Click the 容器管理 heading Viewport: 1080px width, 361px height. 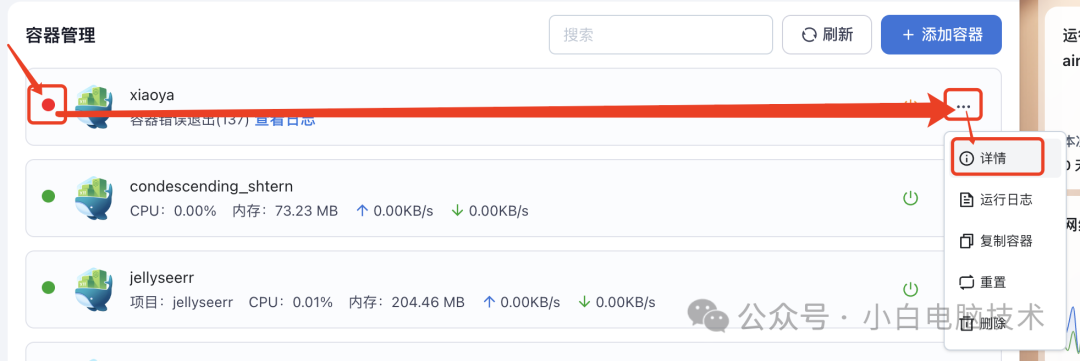click(61, 35)
